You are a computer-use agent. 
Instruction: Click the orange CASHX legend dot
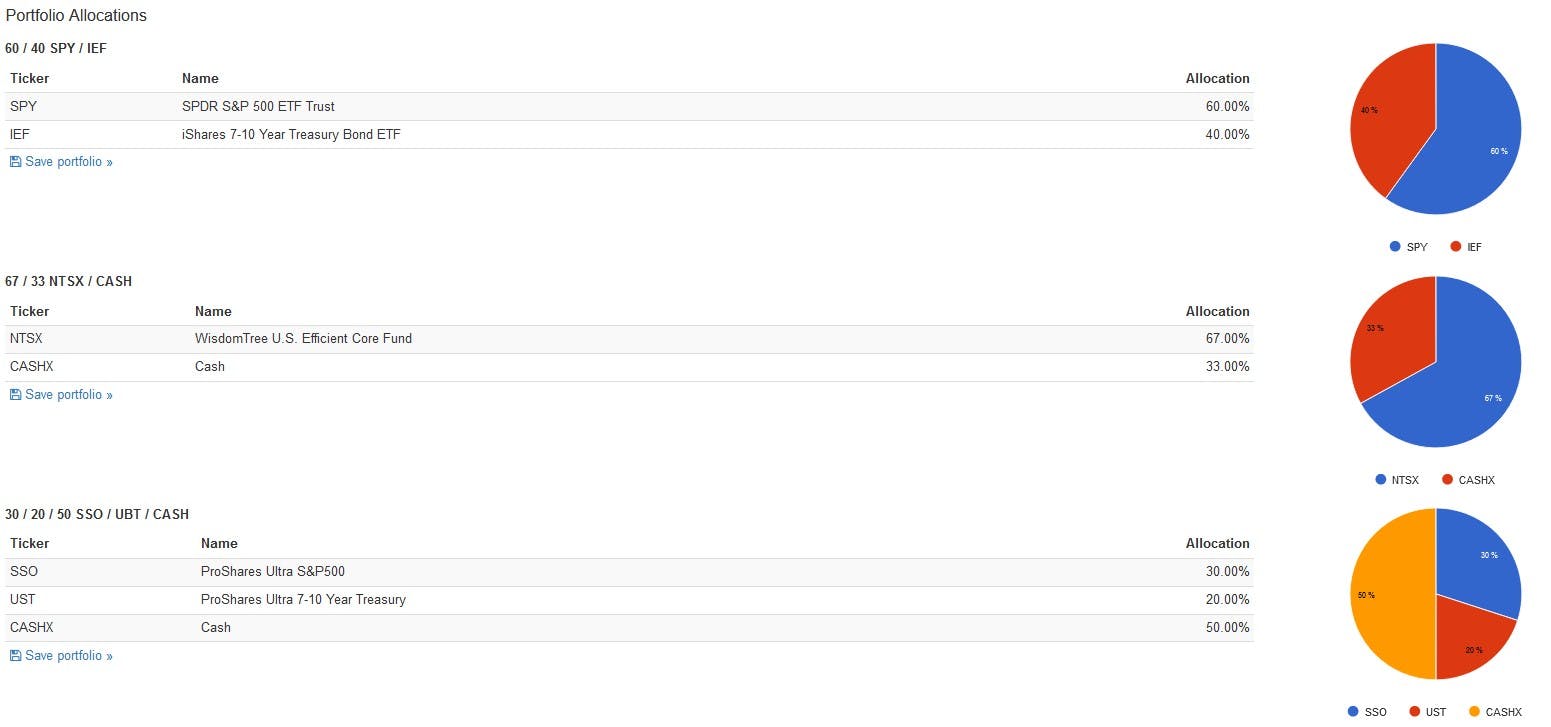(1474, 712)
